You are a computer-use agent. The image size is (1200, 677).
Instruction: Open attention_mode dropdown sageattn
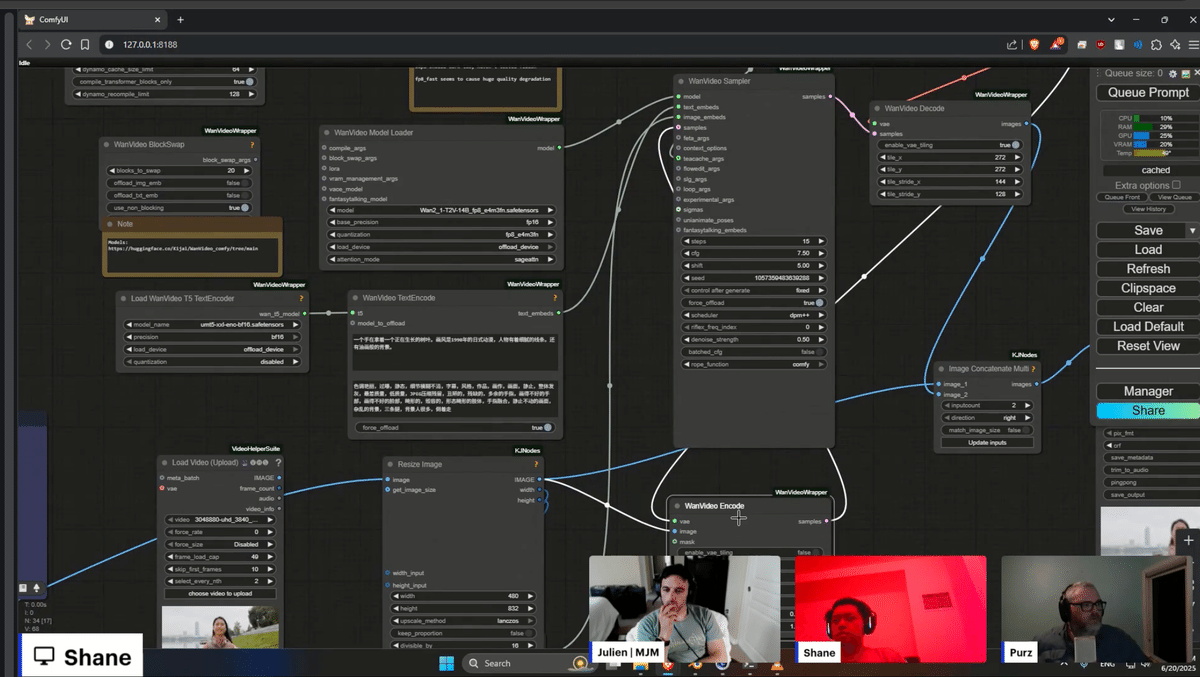tap(441, 259)
